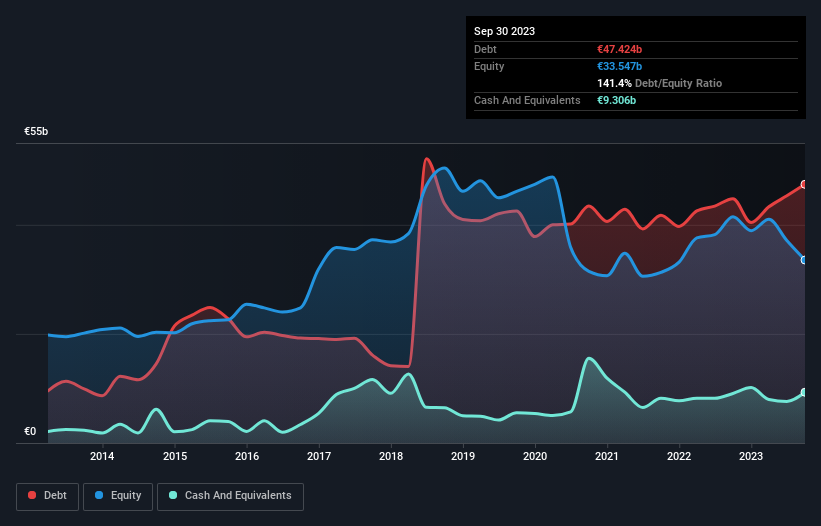Image resolution: width=821 pixels, height=526 pixels.
Task: Click the €9.306b cash value
Action: pyautogui.click(x=616, y=100)
